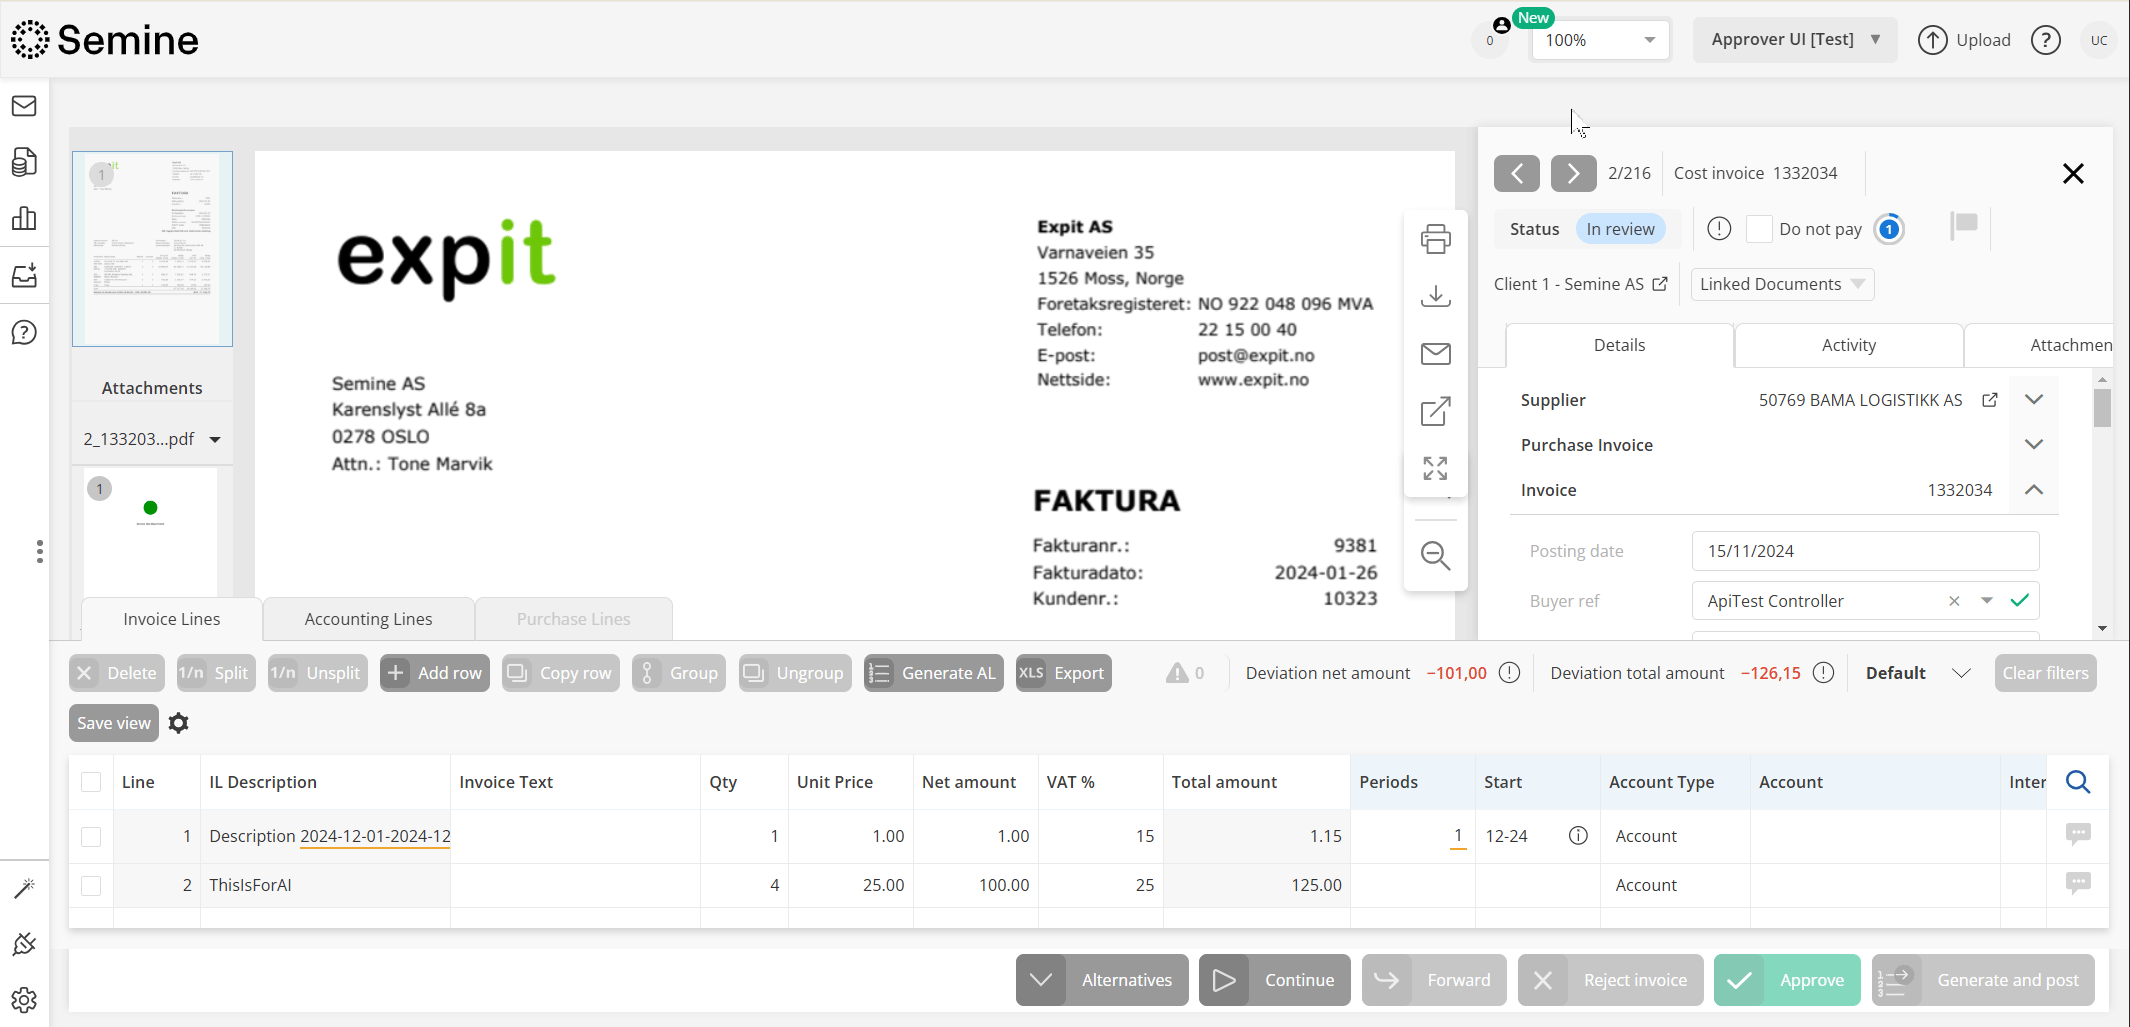Click the print document icon
Viewport: 2130px width, 1027px height.
(x=1435, y=239)
